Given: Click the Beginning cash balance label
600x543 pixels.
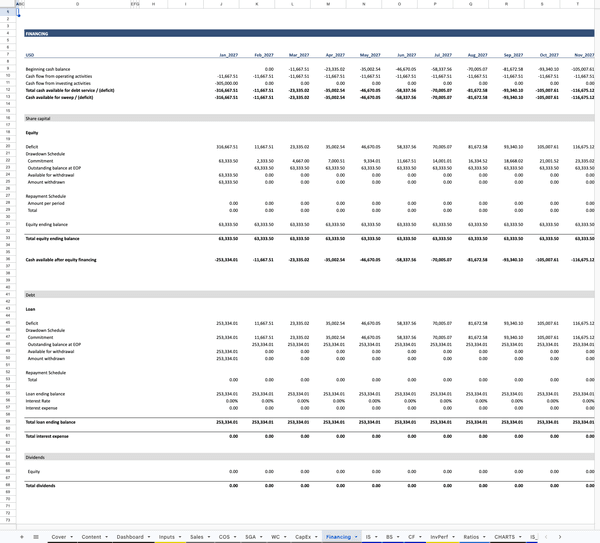Looking at the screenshot, I should pos(48,69).
